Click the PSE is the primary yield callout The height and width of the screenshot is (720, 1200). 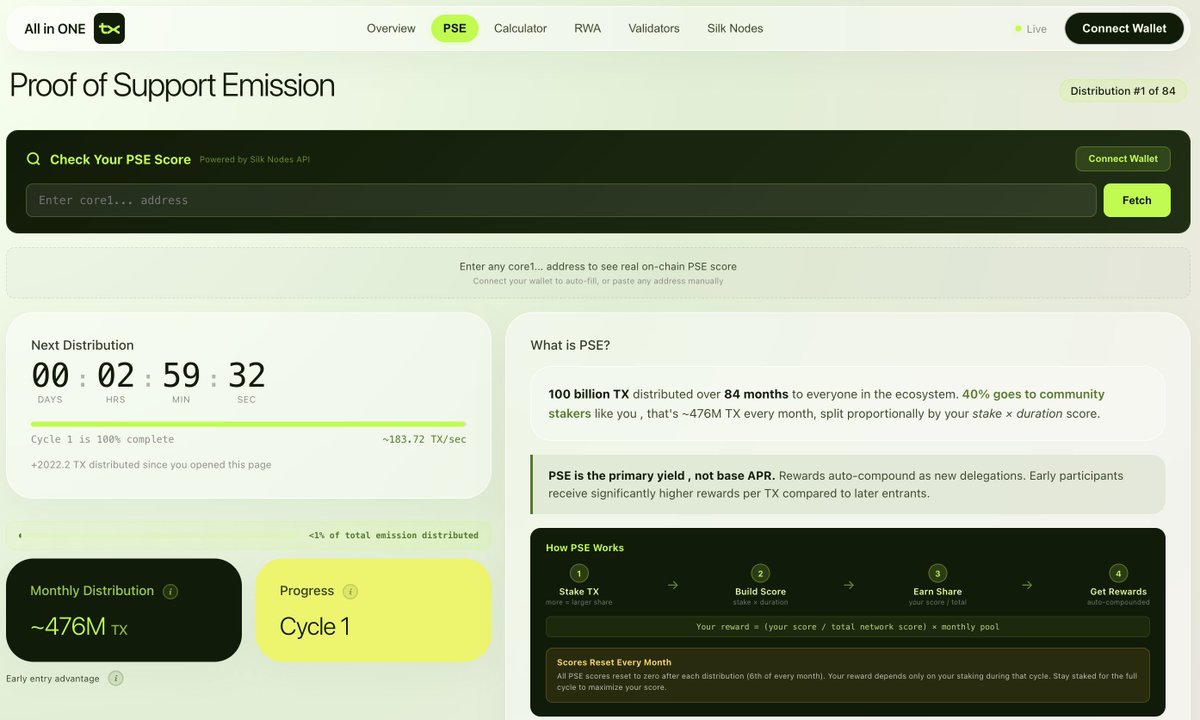(x=848, y=485)
